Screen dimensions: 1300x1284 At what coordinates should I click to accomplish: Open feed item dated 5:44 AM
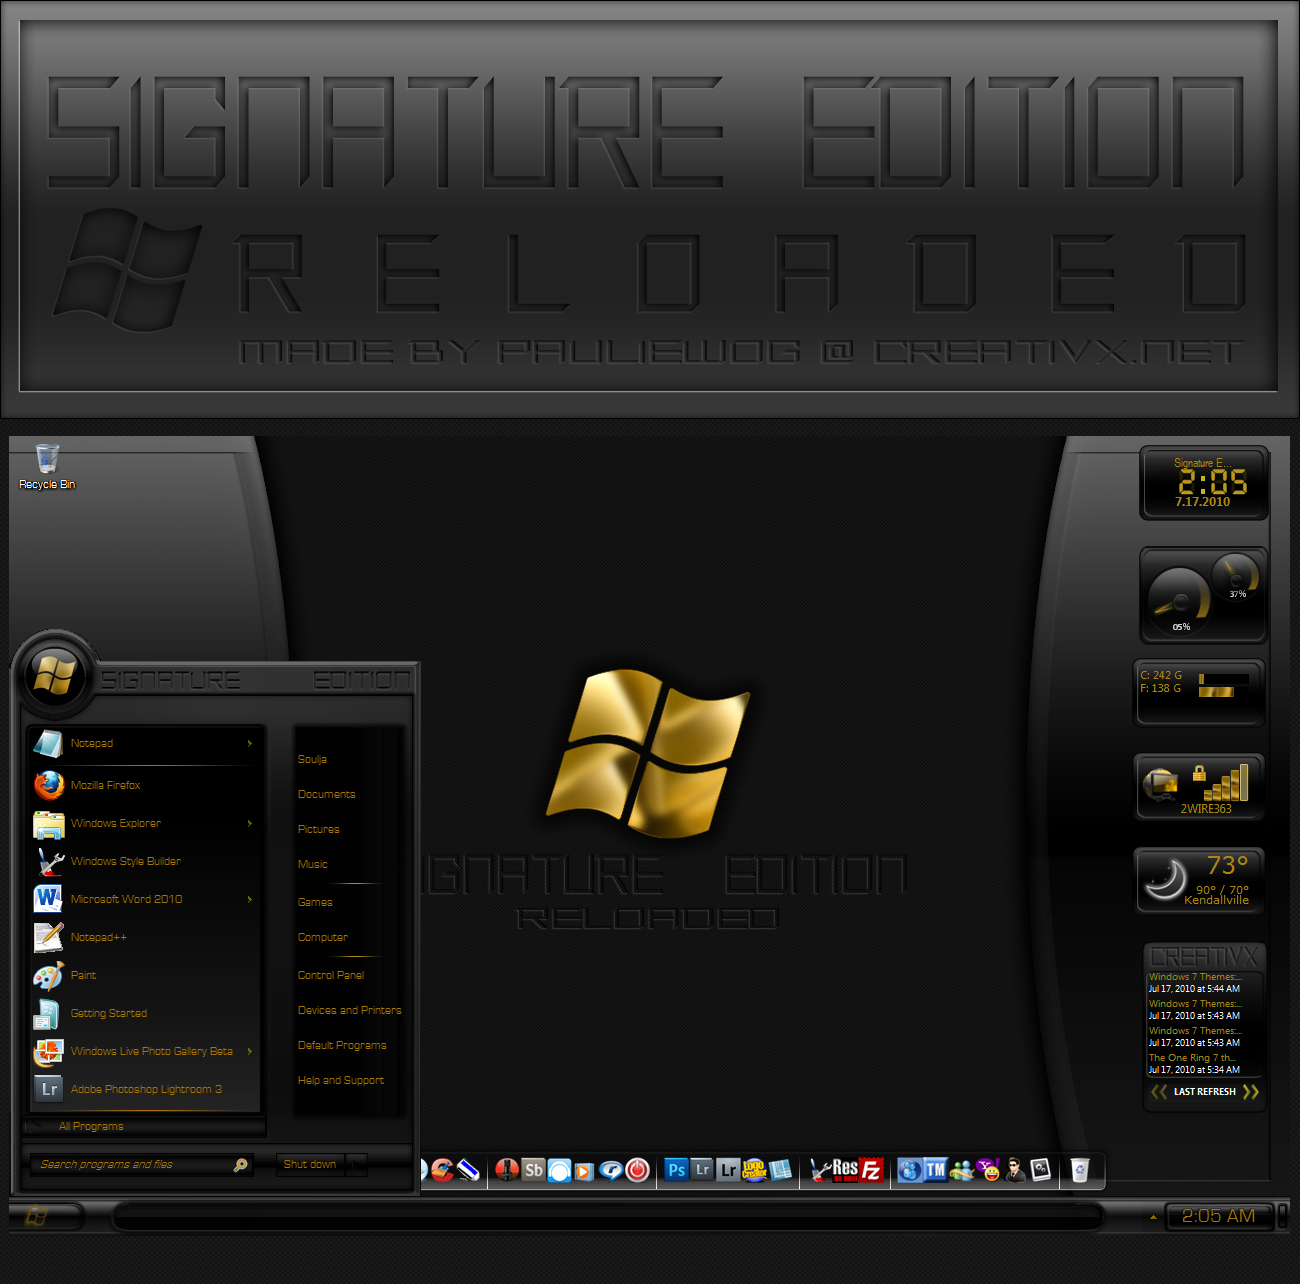click(1194, 983)
